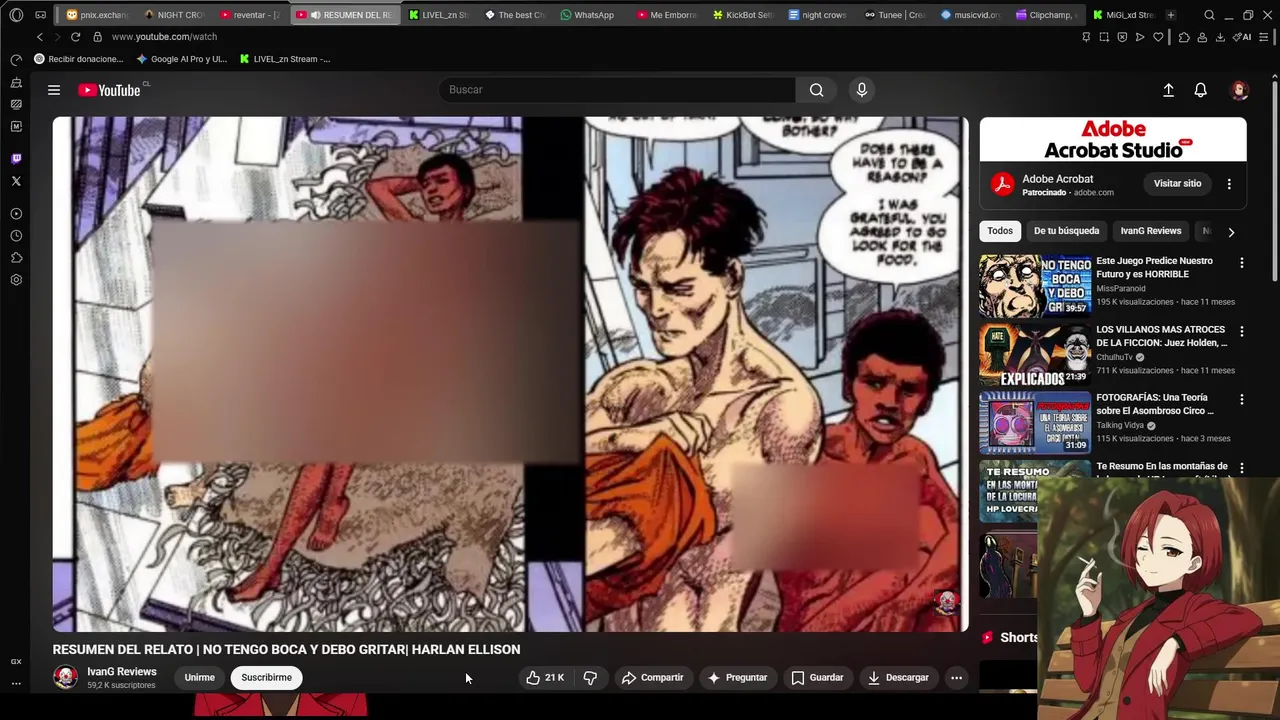Screen dimensions: 1280x720
Task: Open the GX Corner sidebar icon
Action: coord(16,662)
